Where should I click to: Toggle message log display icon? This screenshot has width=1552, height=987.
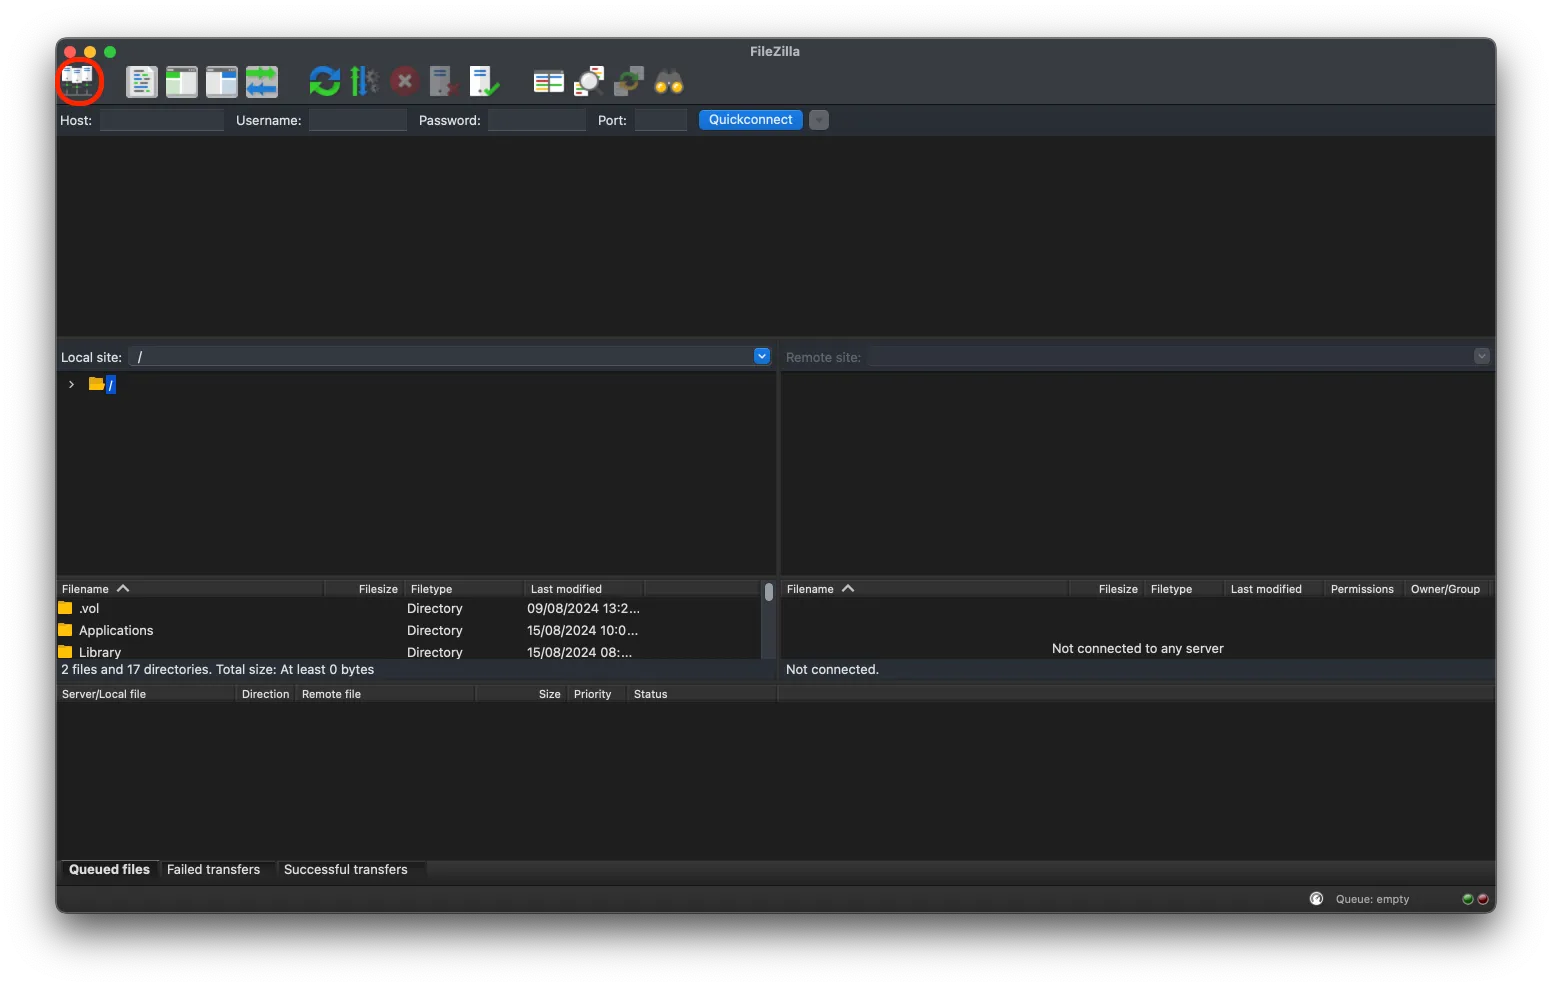(x=142, y=81)
